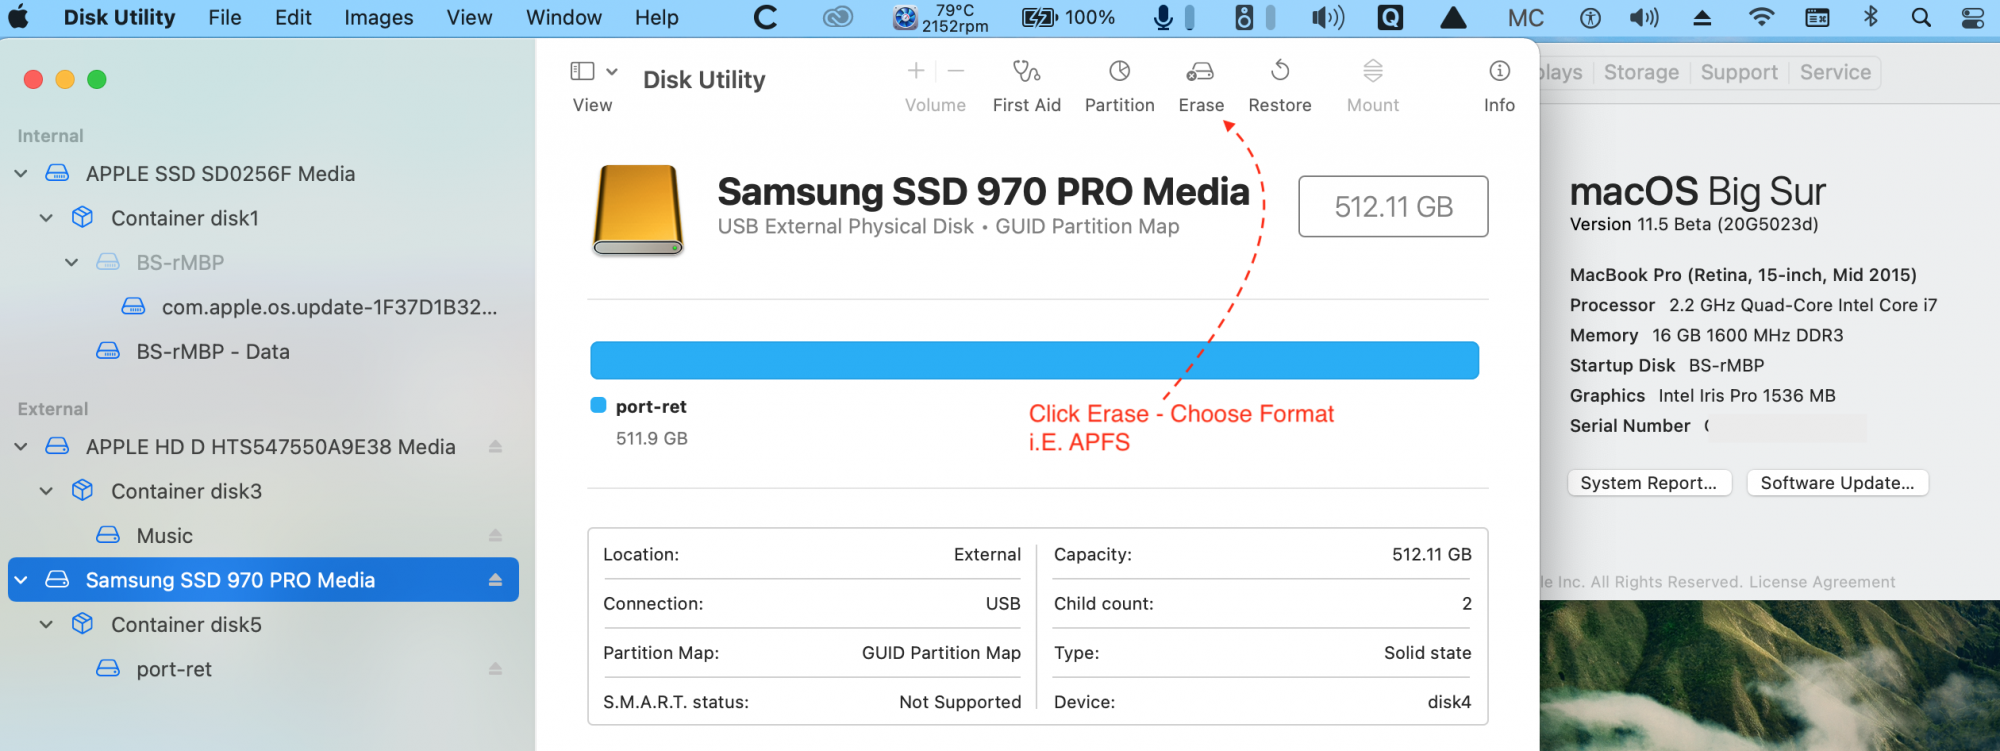Click the blue port-ret legend swatch
The image size is (2000, 751).
[x=599, y=405]
